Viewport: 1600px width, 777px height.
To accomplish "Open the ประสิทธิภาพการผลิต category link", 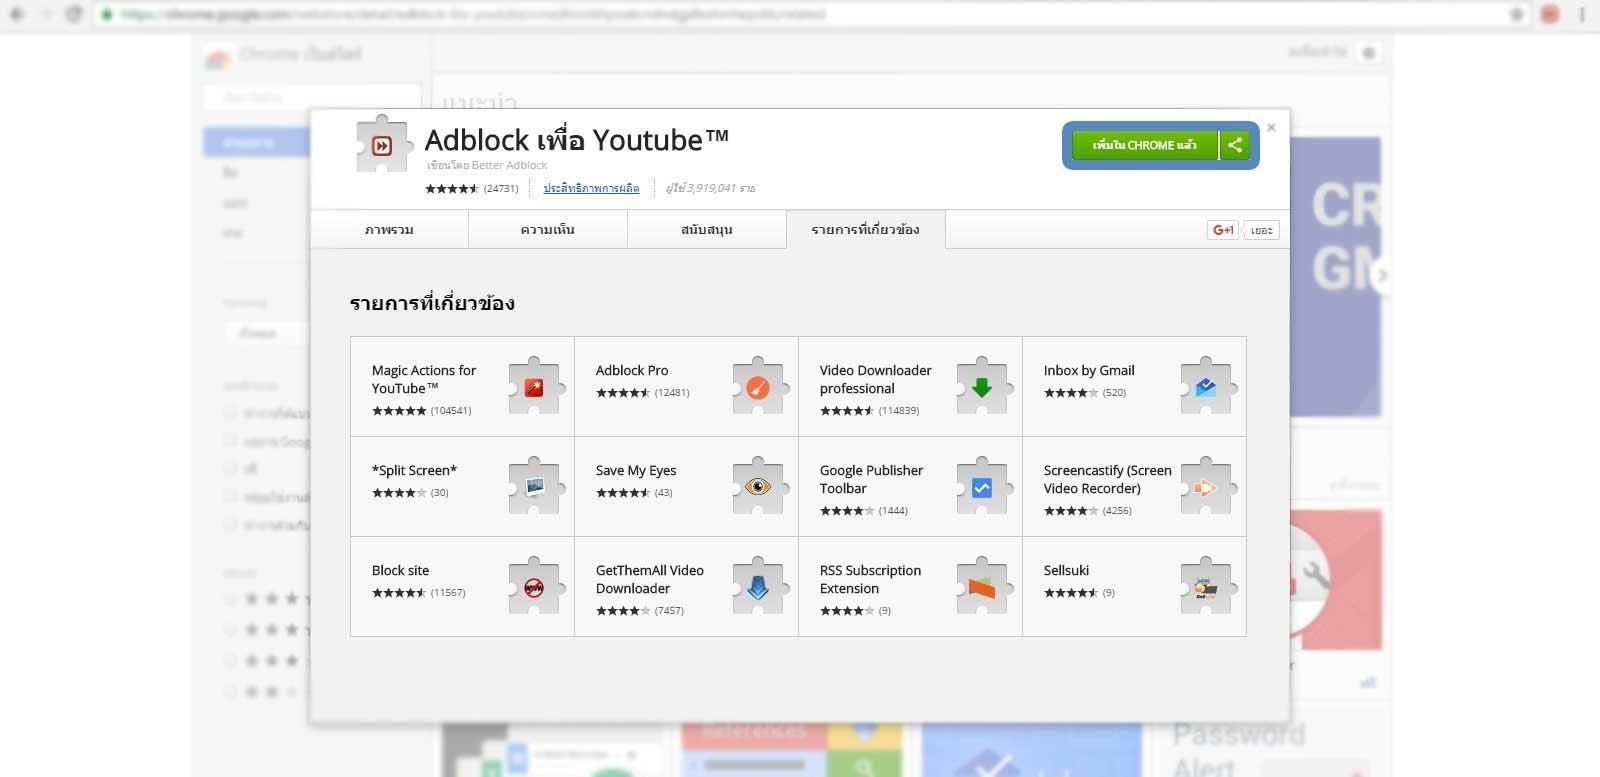I will pos(591,188).
